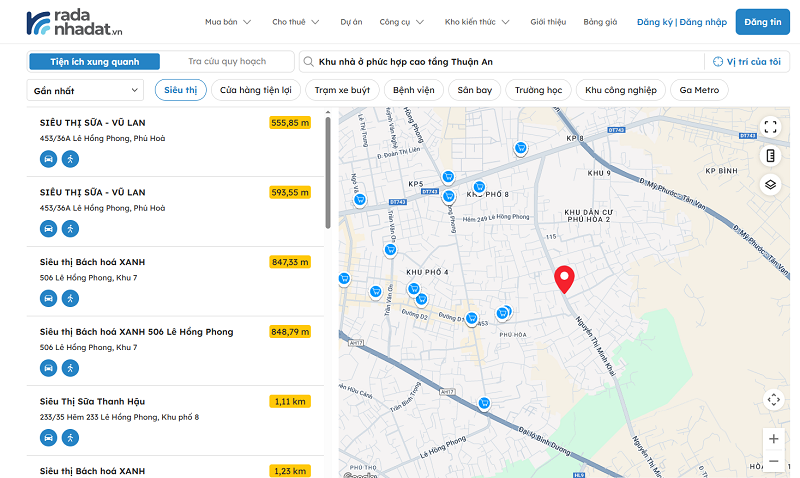Expand the Mua bán menu
Viewport: 800px width, 478px height.
(x=228, y=21)
